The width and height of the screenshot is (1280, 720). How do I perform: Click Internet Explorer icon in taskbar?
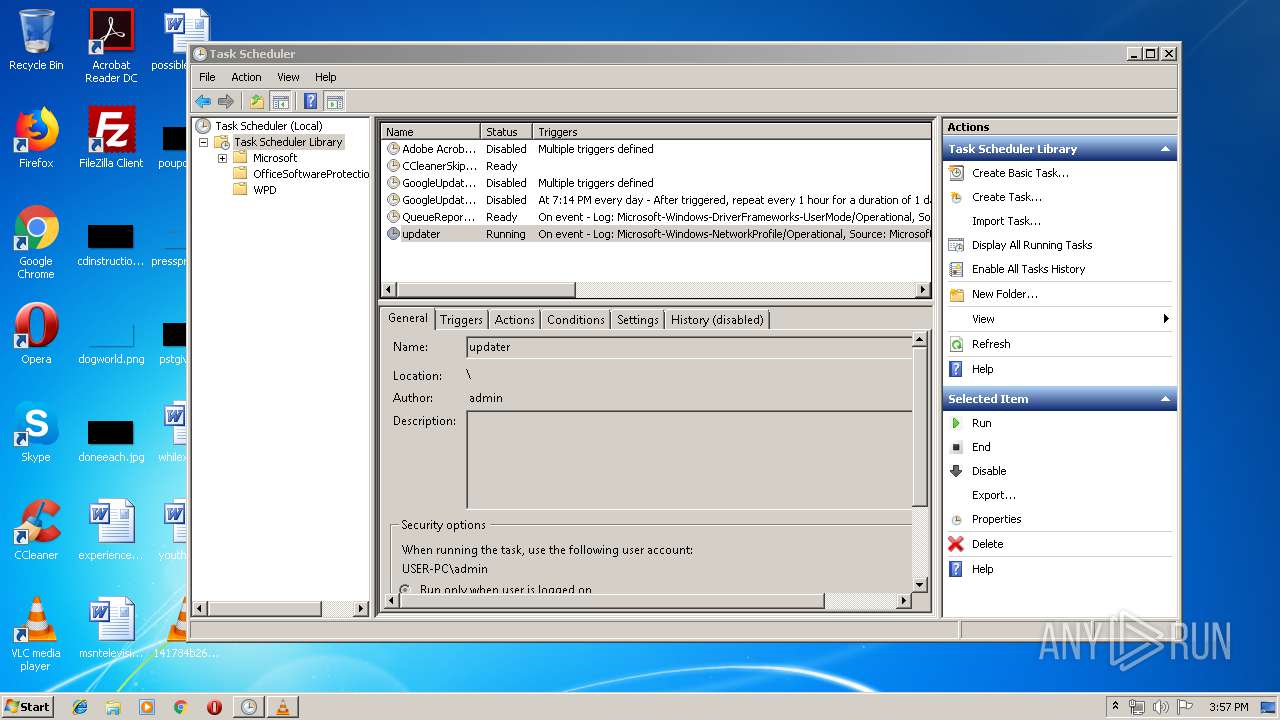pyautogui.click(x=80, y=707)
